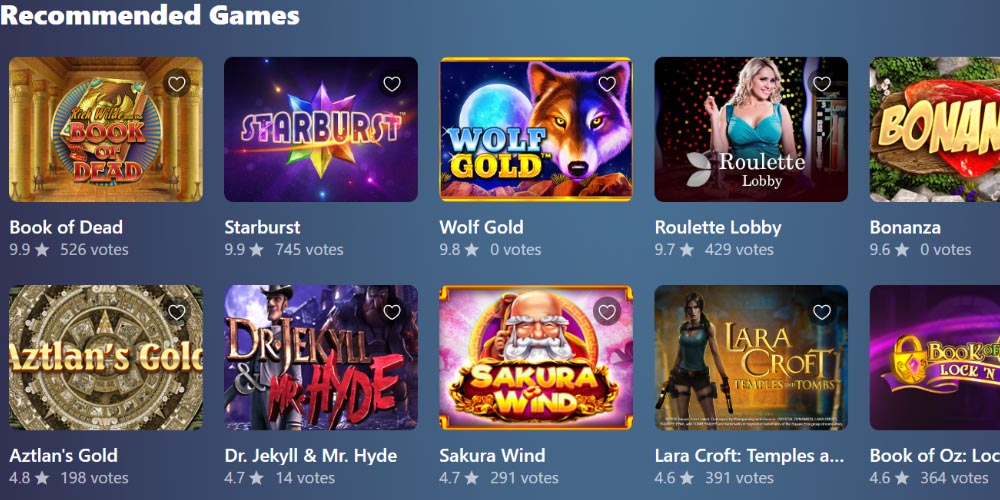Open Wolf Gold game image
Image resolution: width=1000 pixels, height=500 pixels.
coord(536,129)
